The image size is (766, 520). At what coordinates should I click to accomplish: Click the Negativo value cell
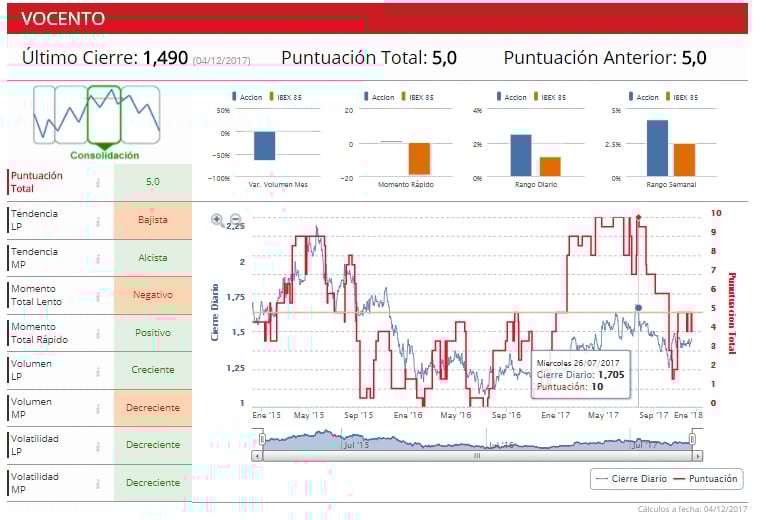[153, 295]
